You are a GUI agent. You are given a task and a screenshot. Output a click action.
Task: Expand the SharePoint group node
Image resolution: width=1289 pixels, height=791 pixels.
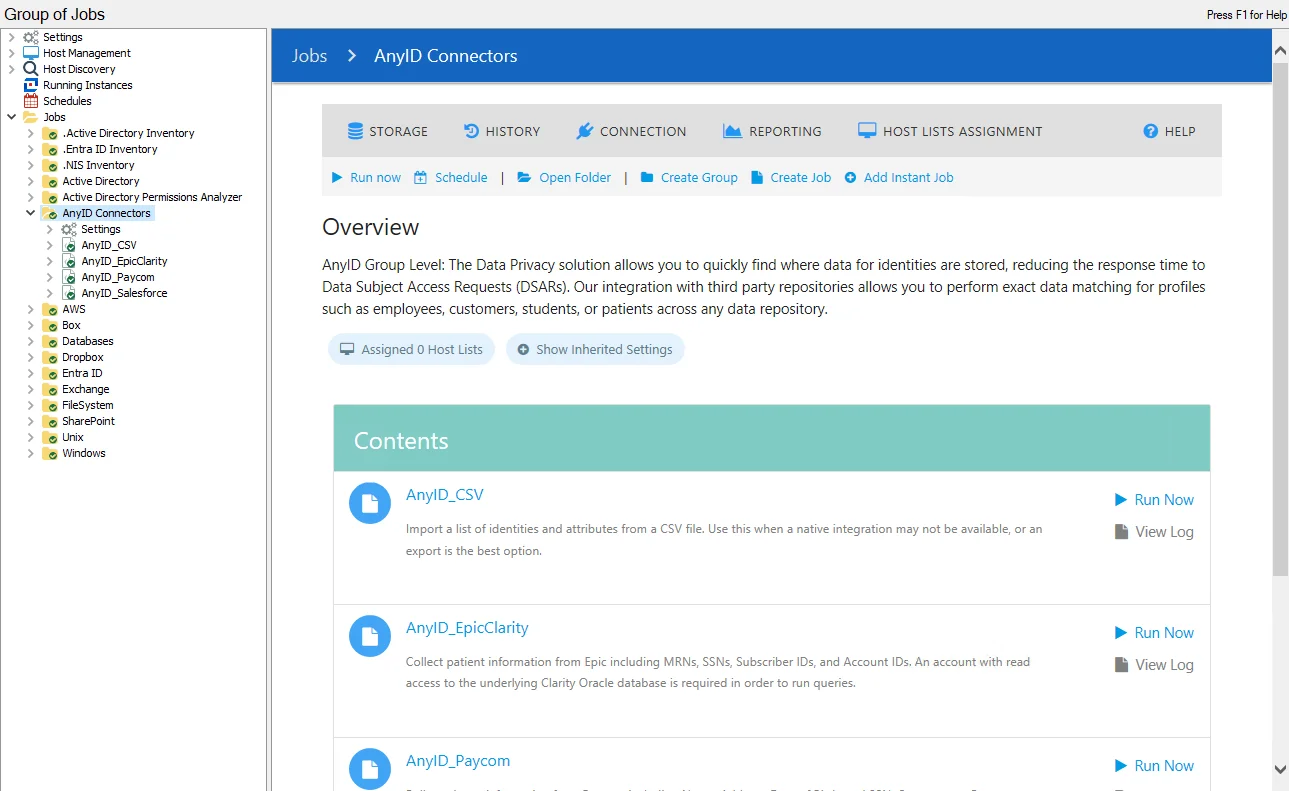point(31,421)
